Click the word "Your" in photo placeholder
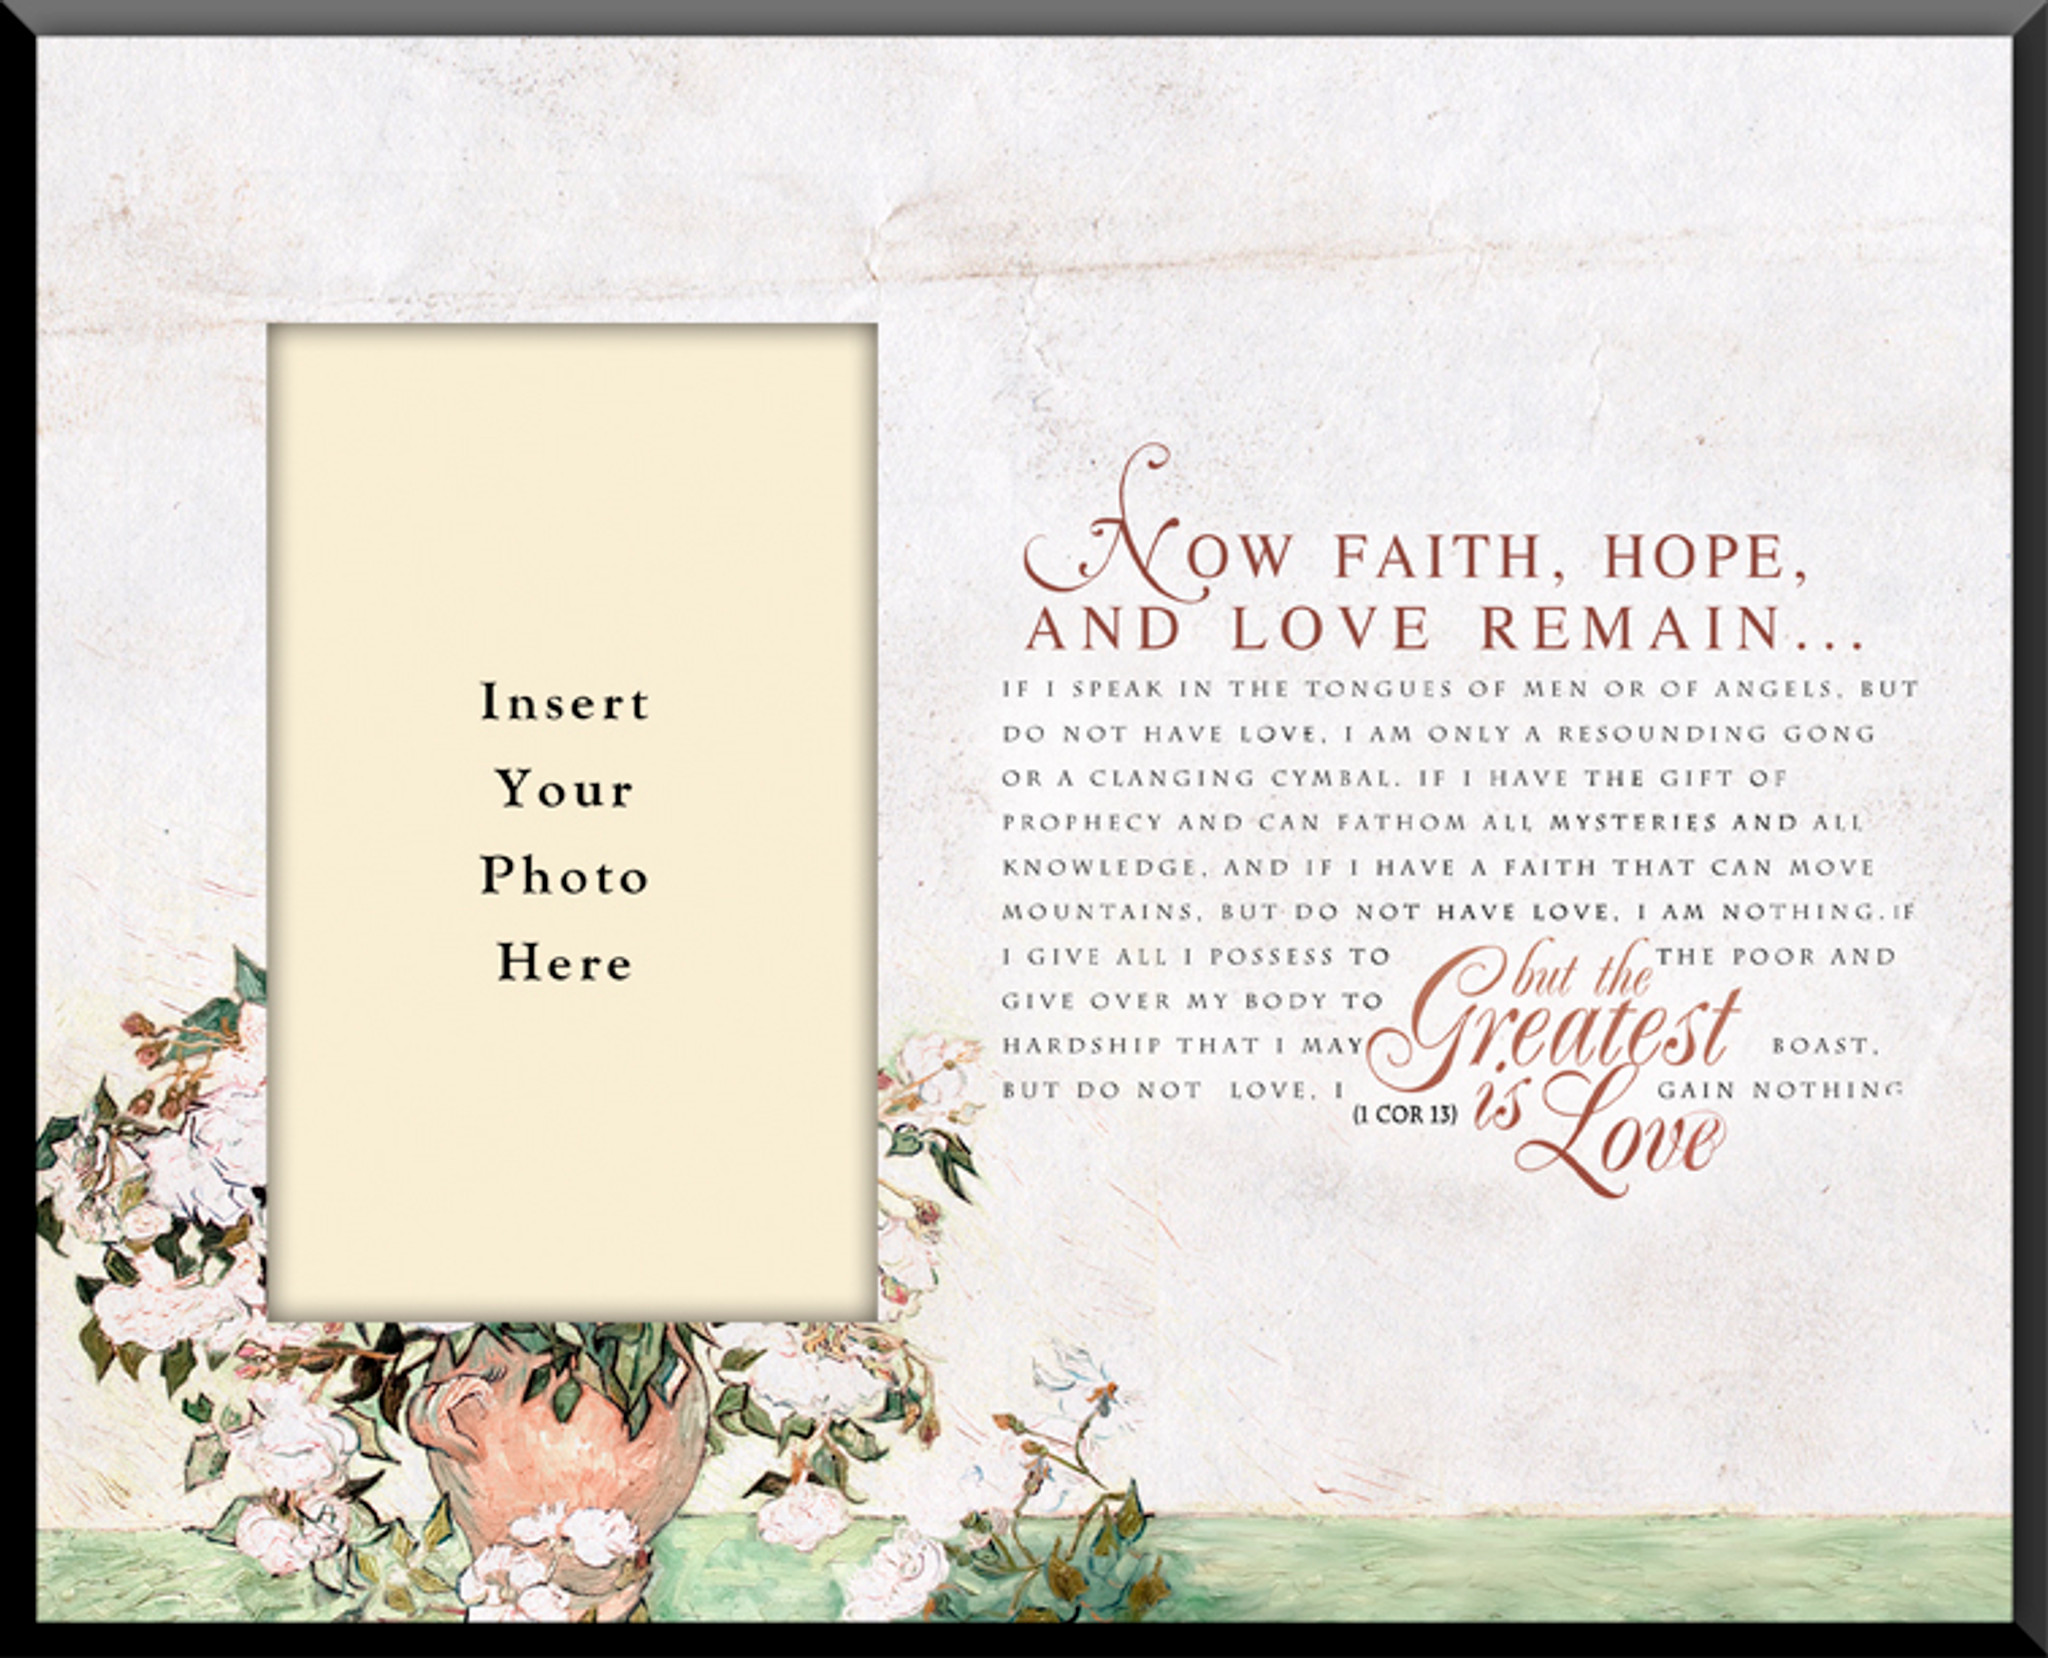The height and width of the screenshot is (1658, 2048). pos(565,790)
